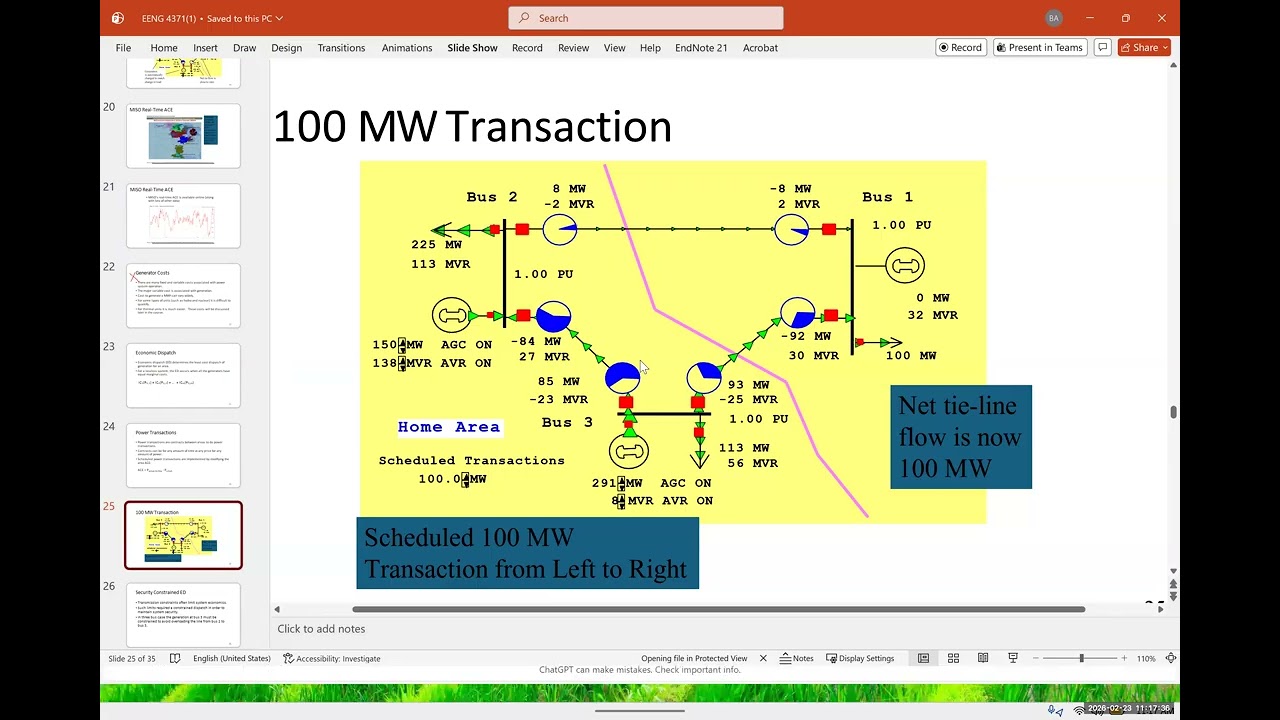The width and height of the screenshot is (1280, 720).
Task: Click the Record button at top right
Action: pos(960,48)
